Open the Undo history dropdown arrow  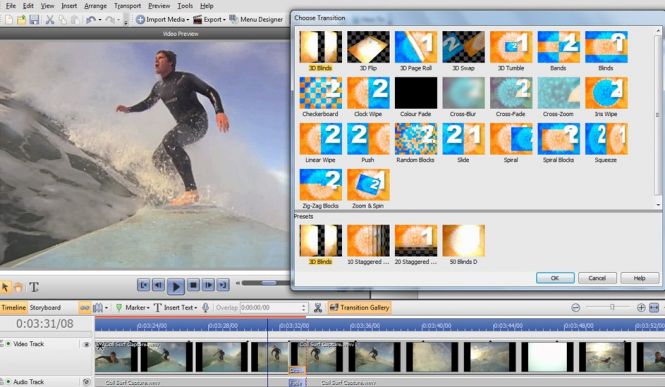(x=100, y=20)
